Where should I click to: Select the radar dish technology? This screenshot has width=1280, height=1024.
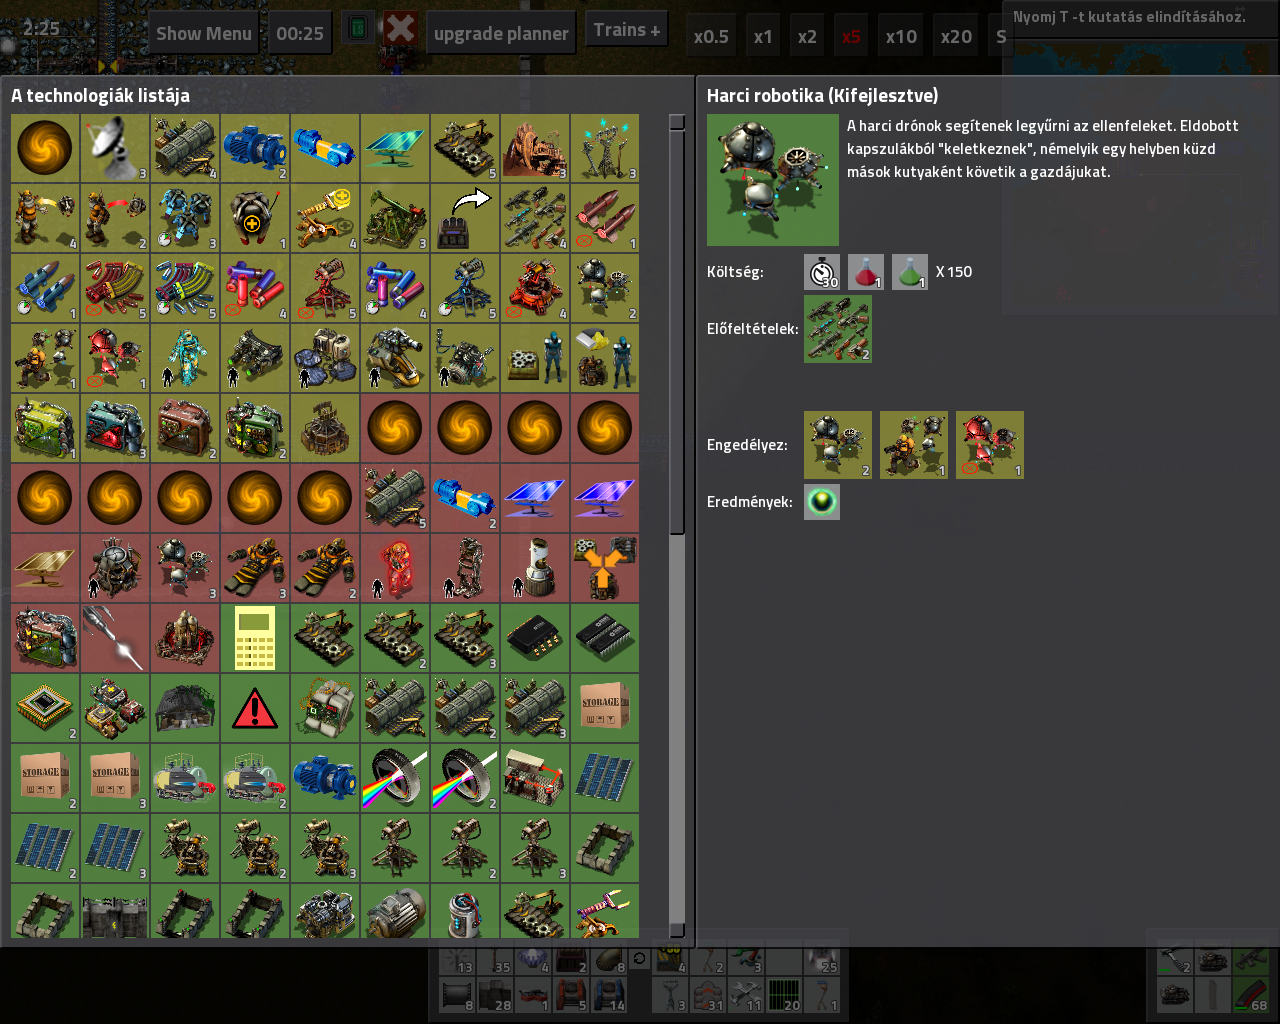[x=115, y=148]
